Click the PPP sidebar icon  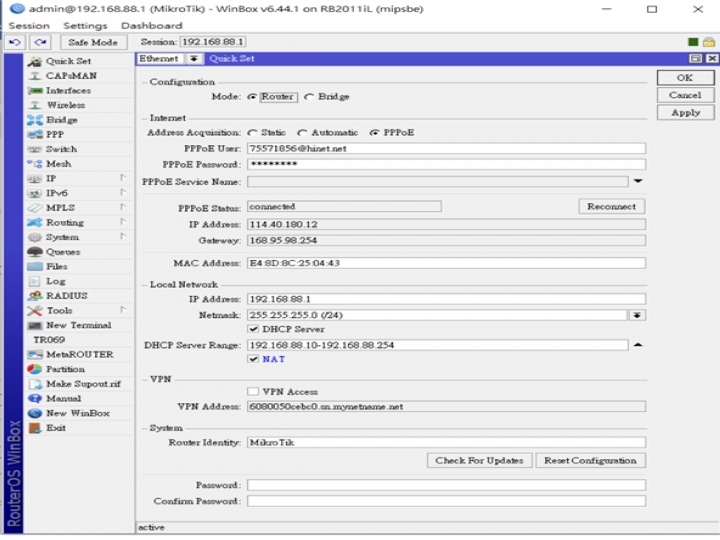pos(34,135)
